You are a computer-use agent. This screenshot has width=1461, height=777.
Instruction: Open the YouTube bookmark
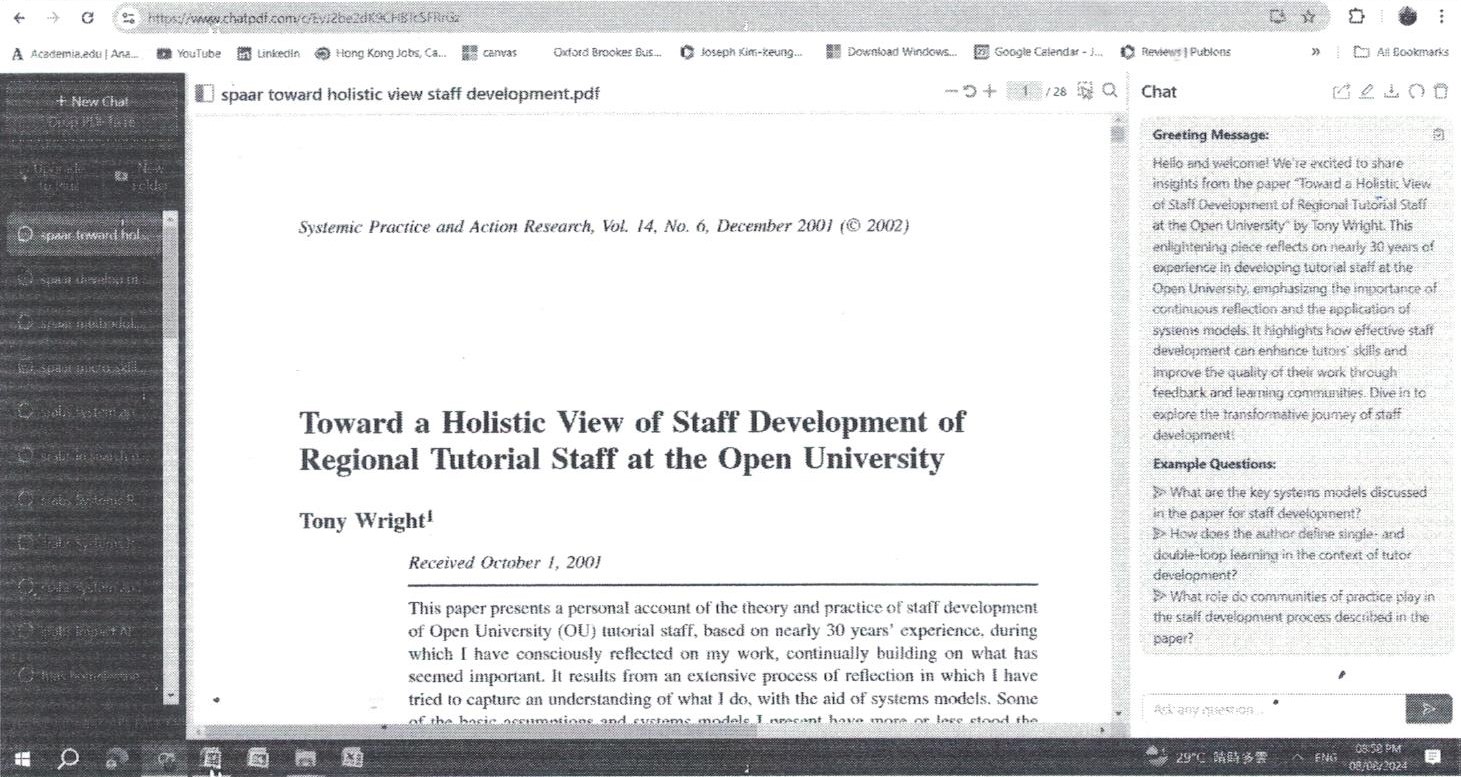point(190,52)
